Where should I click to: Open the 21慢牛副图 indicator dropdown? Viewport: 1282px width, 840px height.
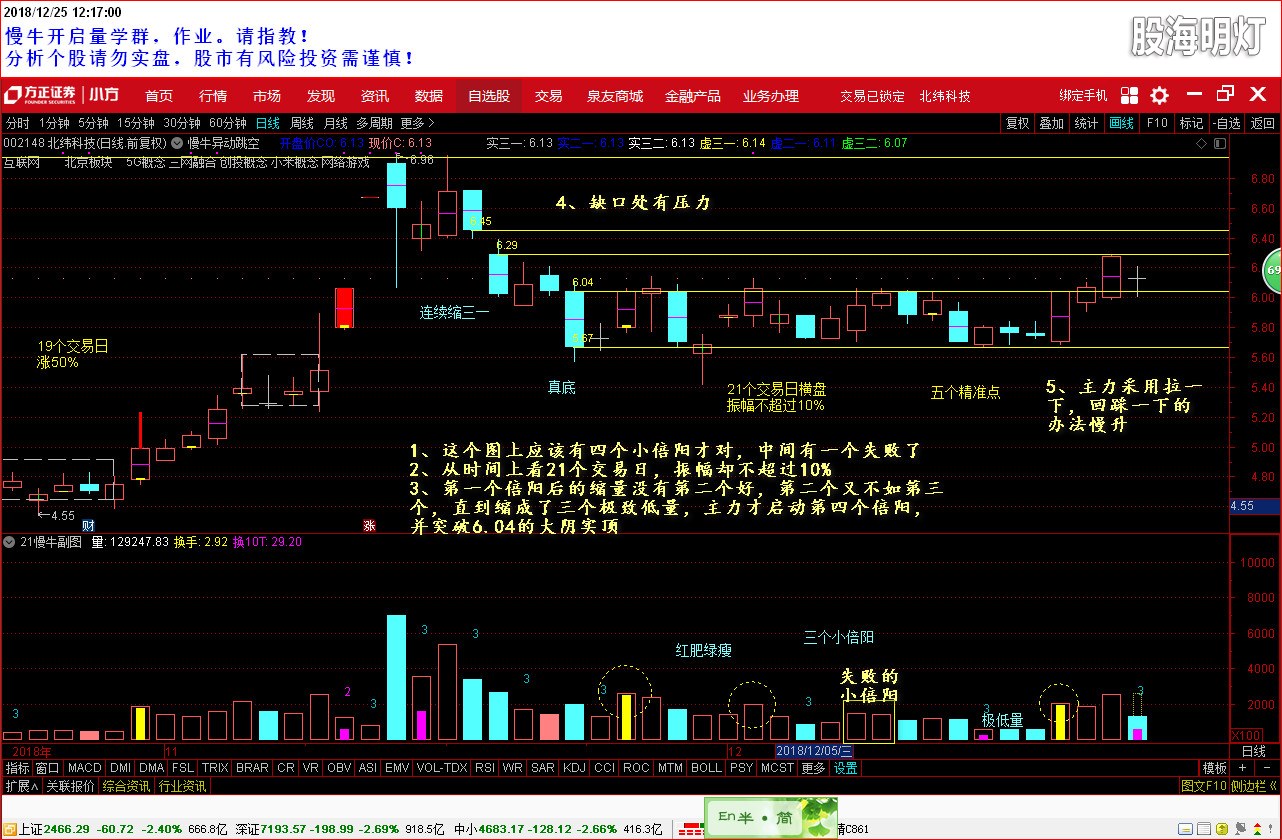tap(11, 542)
